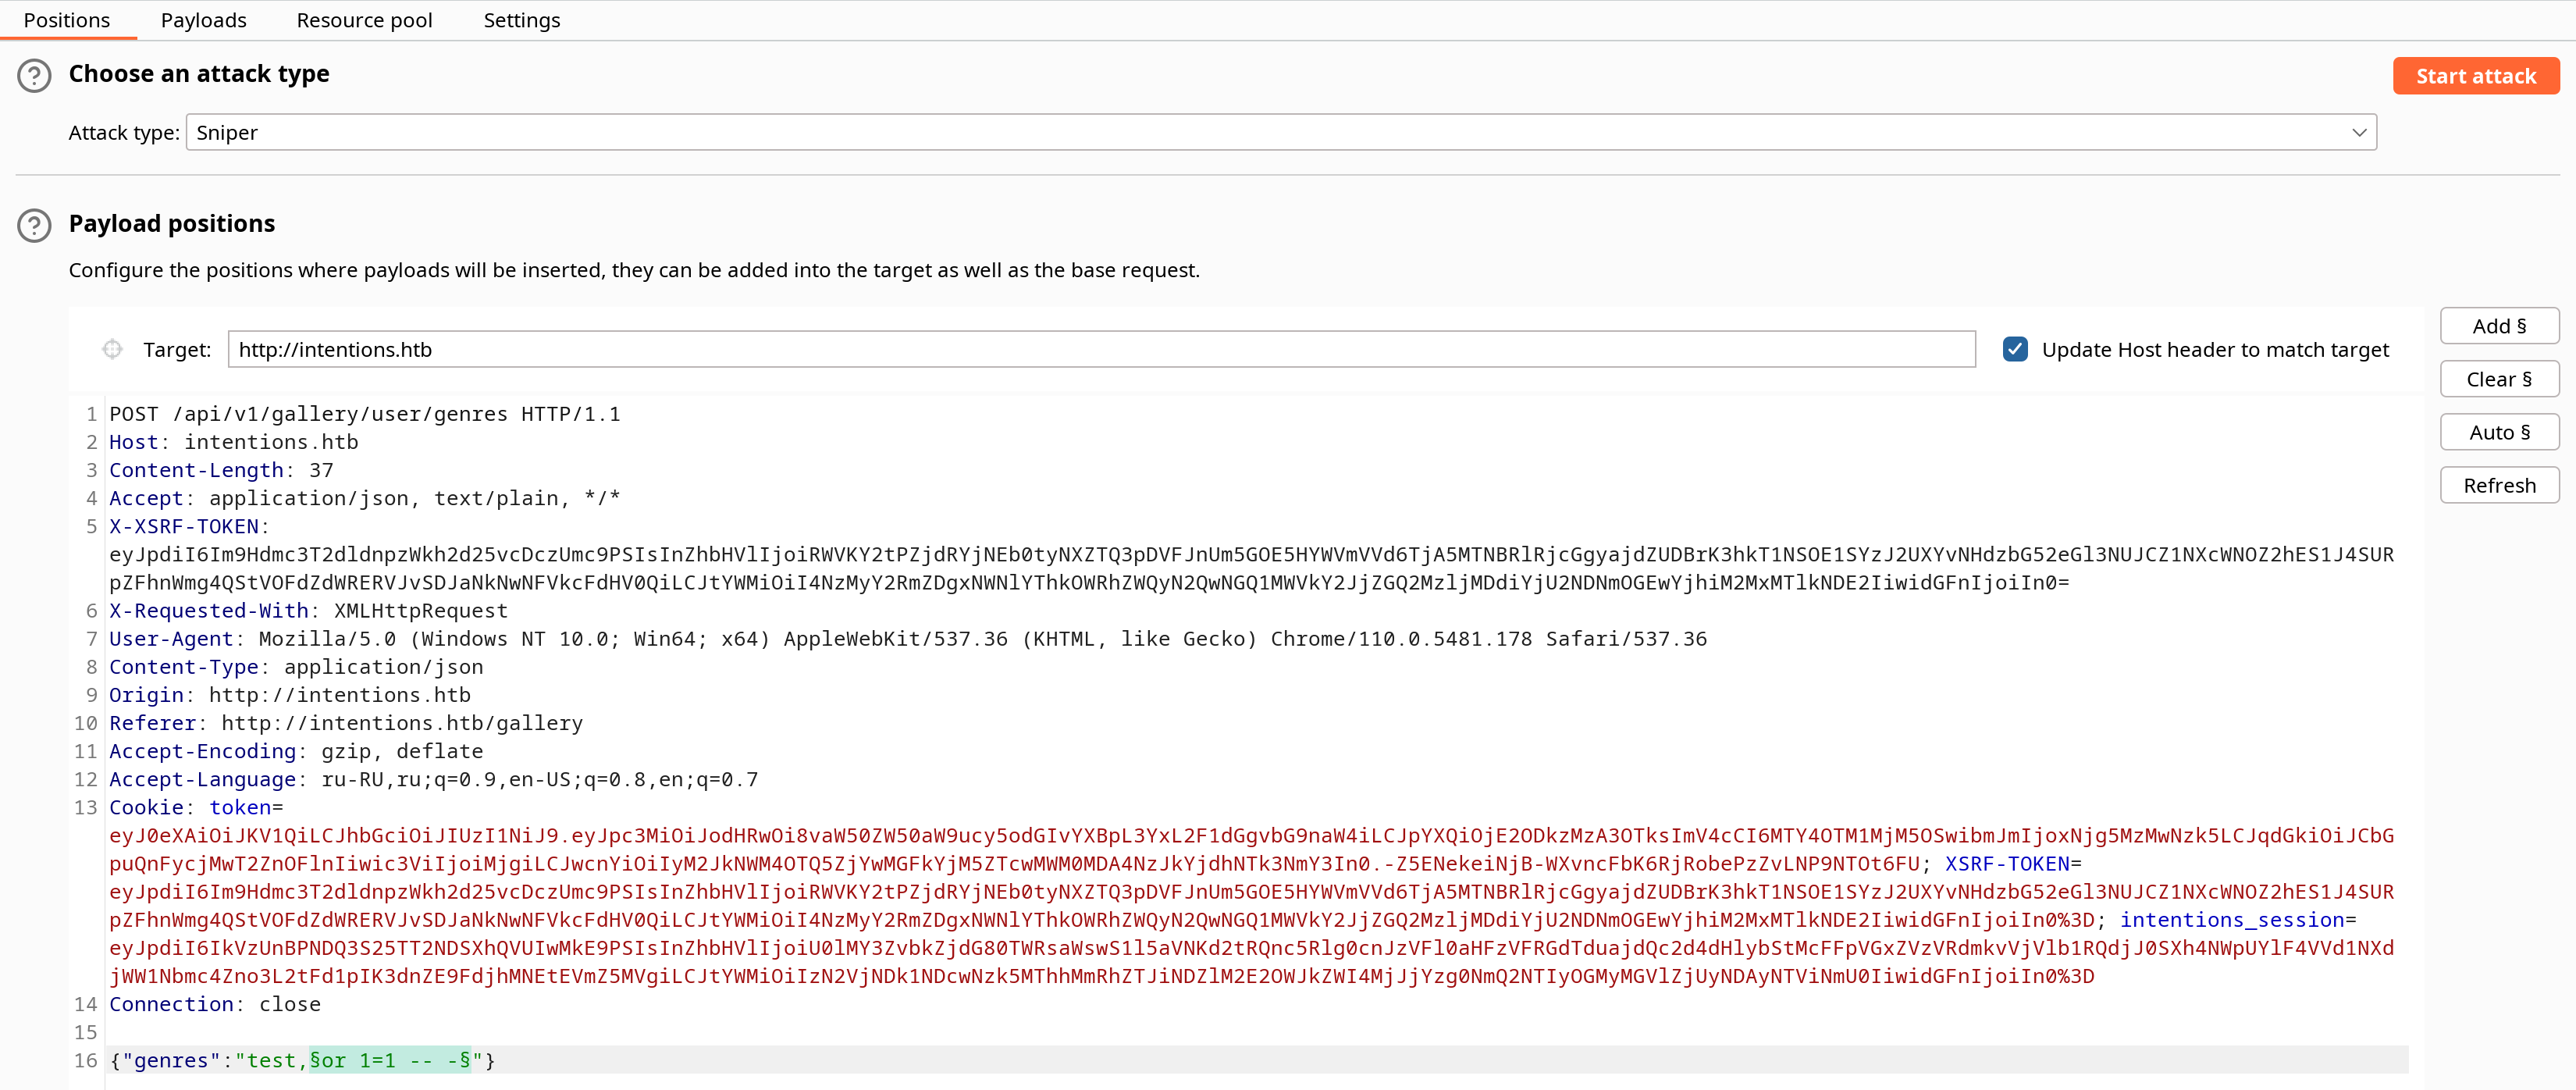Click the Connection: close header line
Screen dimensions: 2576x1090
(x=215, y=1004)
